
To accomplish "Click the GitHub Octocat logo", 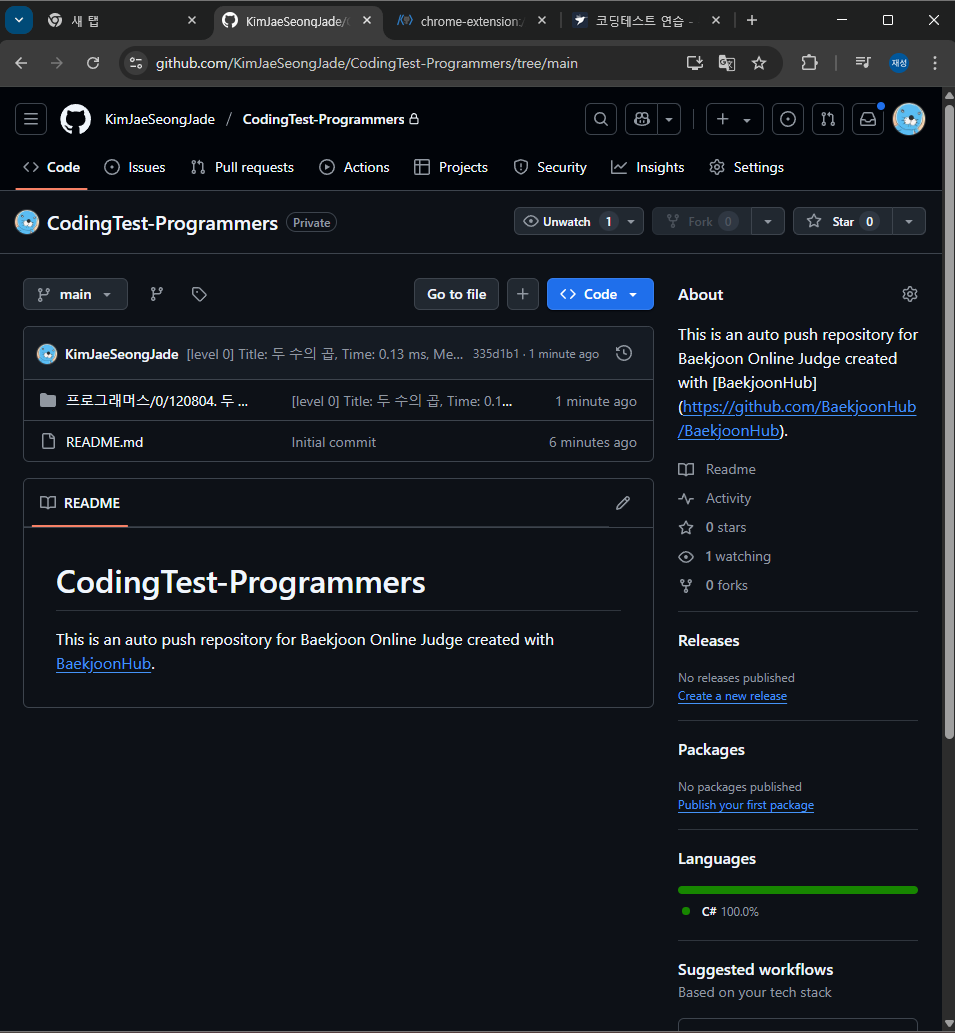I will pos(76,119).
